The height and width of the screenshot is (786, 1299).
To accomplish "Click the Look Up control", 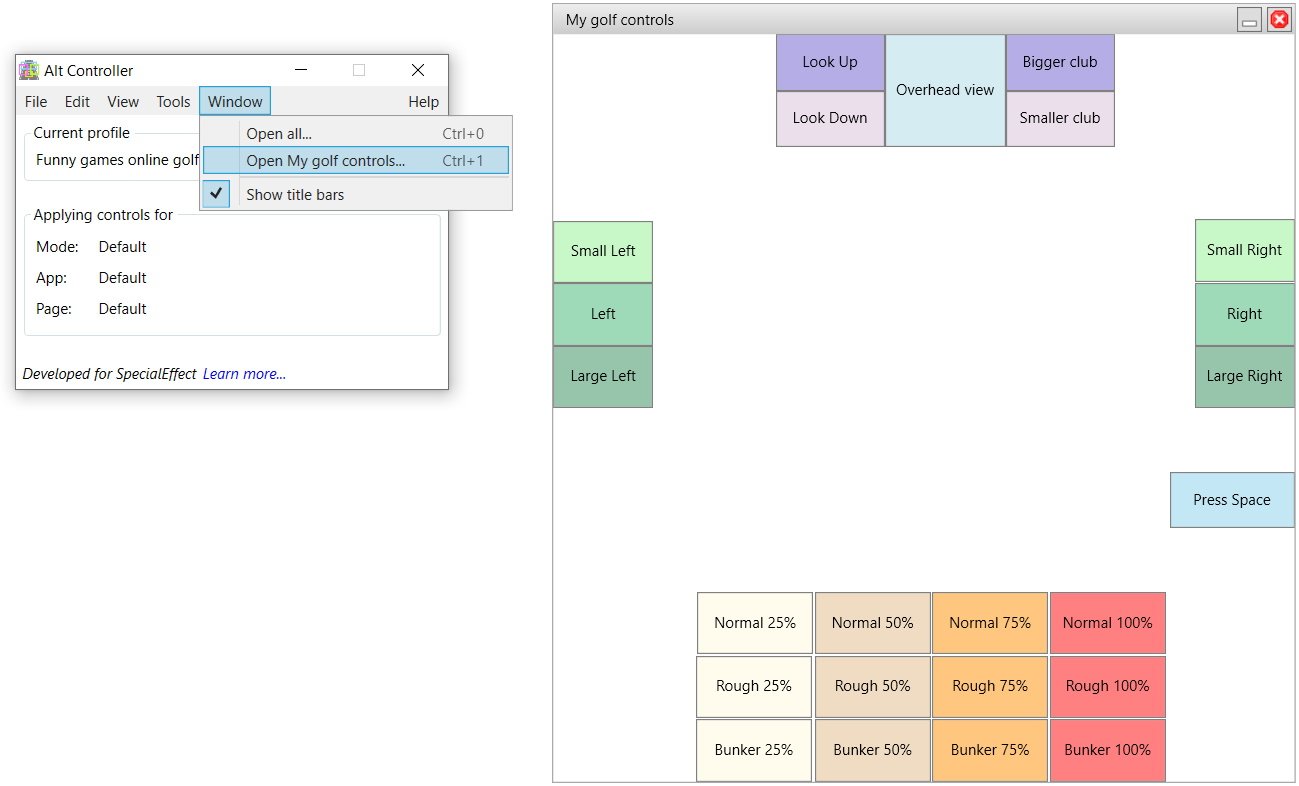I will [x=830, y=62].
